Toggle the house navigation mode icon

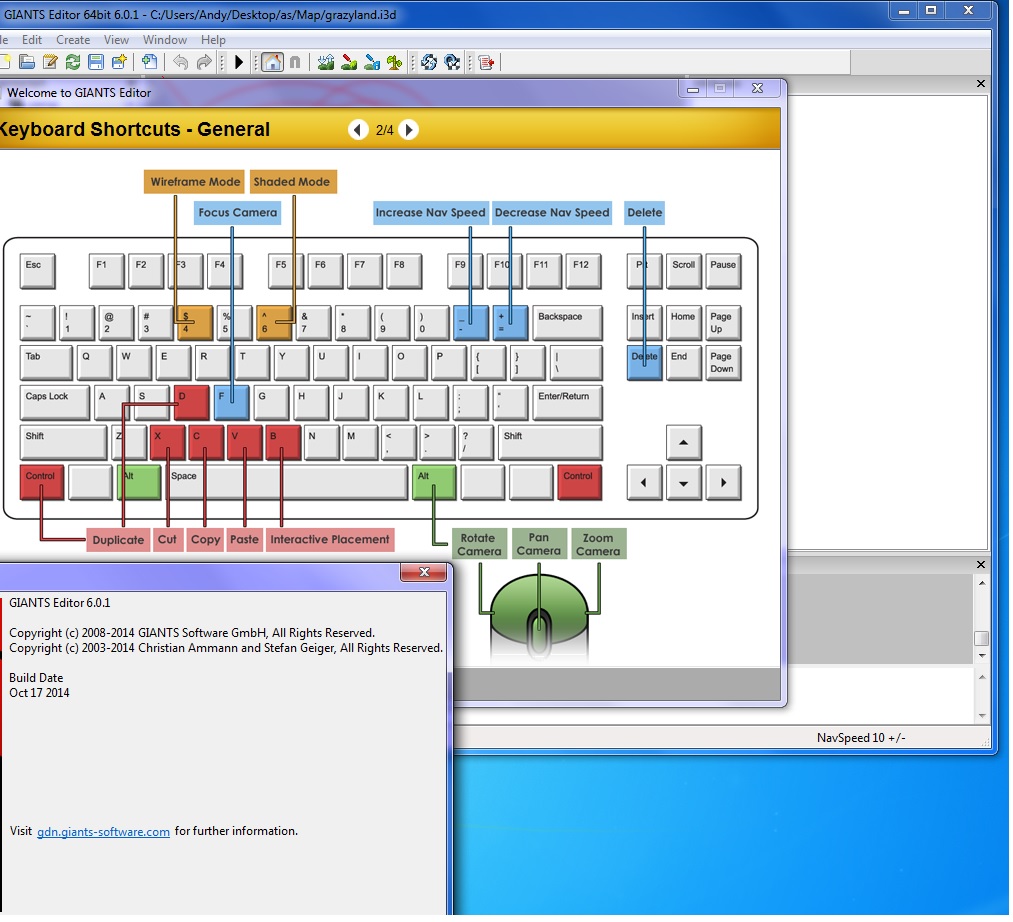pyautogui.click(x=273, y=62)
